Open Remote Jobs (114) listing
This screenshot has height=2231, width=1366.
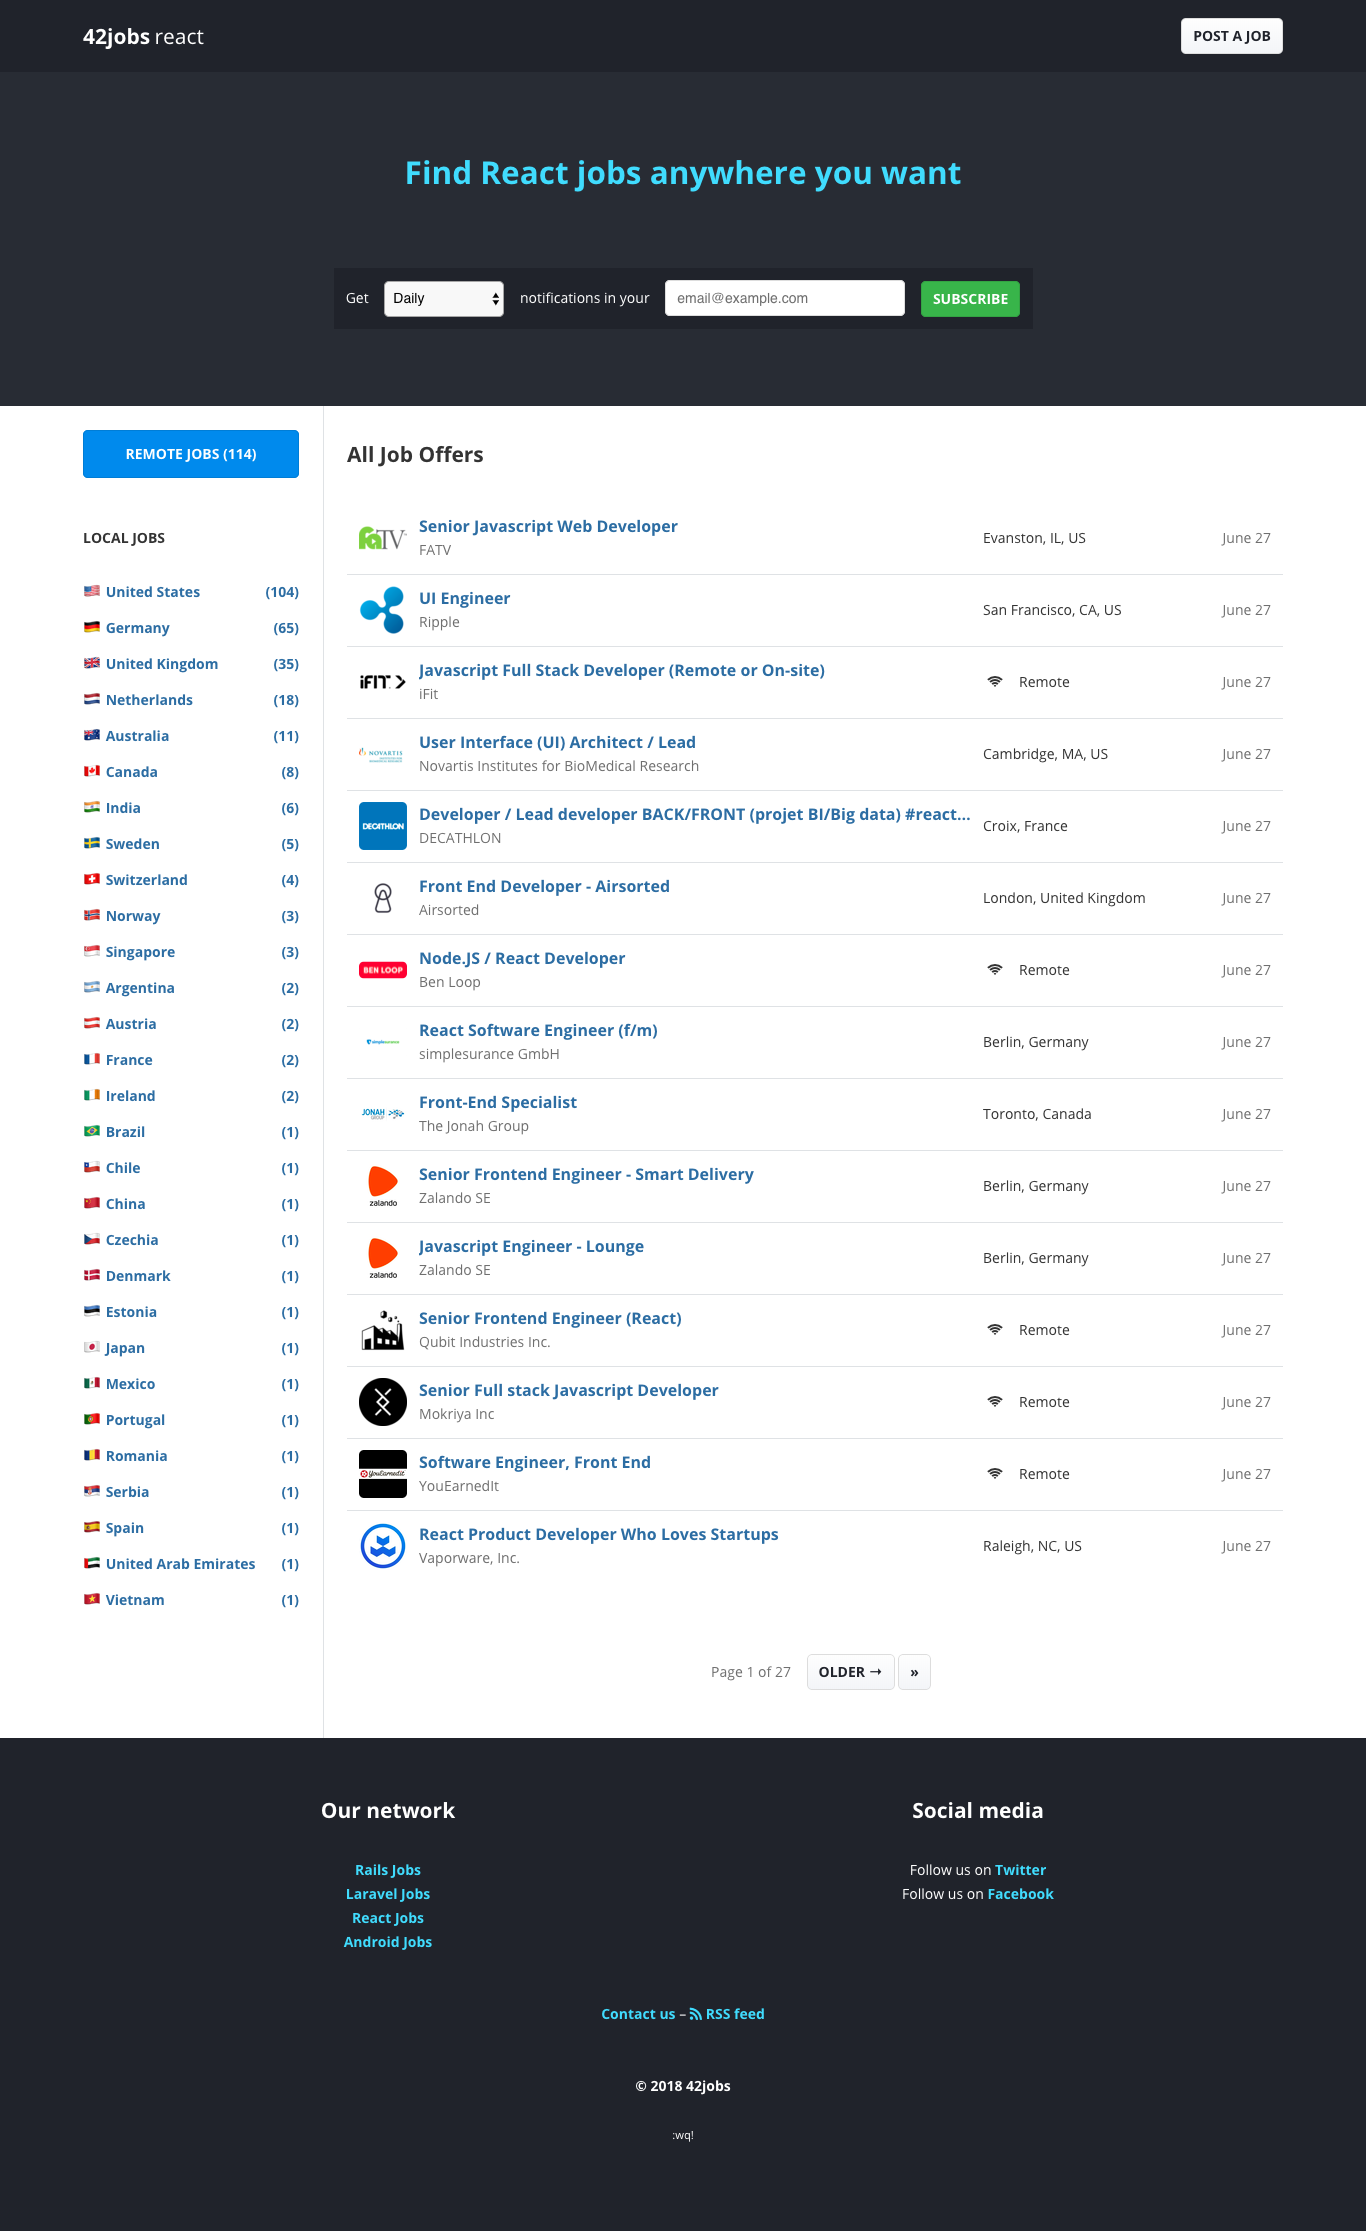[191, 454]
